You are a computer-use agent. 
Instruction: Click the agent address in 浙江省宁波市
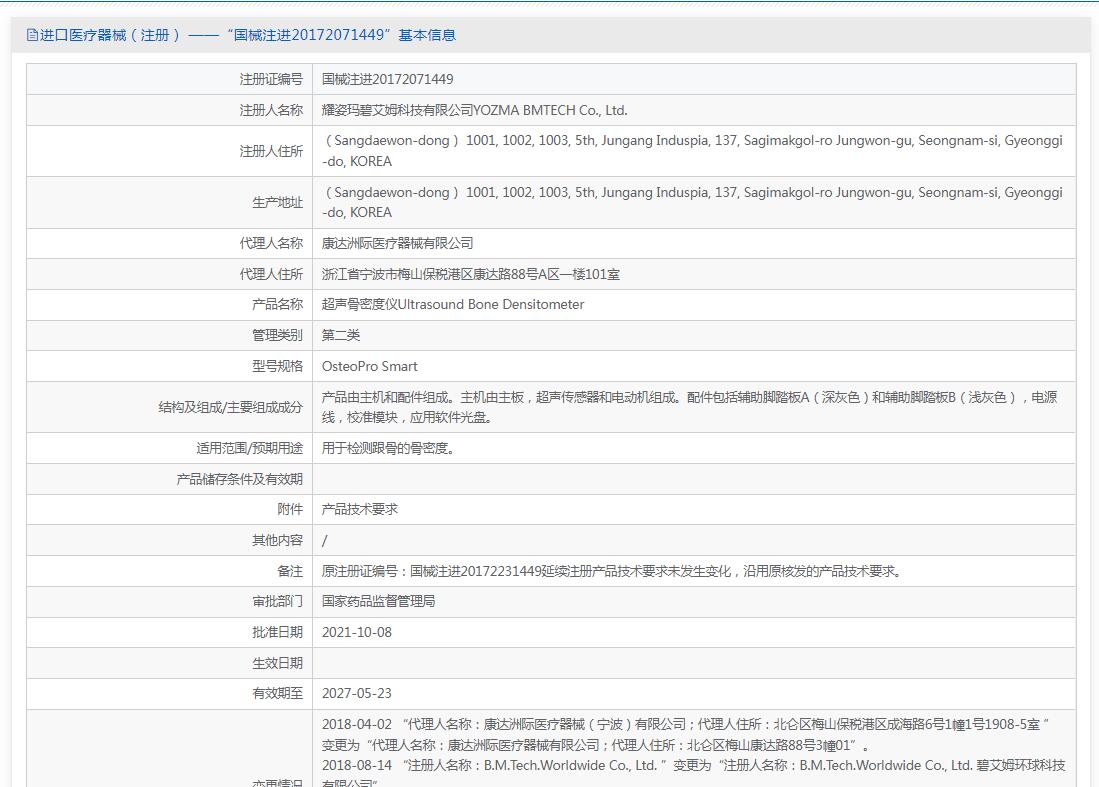click(470, 274)
